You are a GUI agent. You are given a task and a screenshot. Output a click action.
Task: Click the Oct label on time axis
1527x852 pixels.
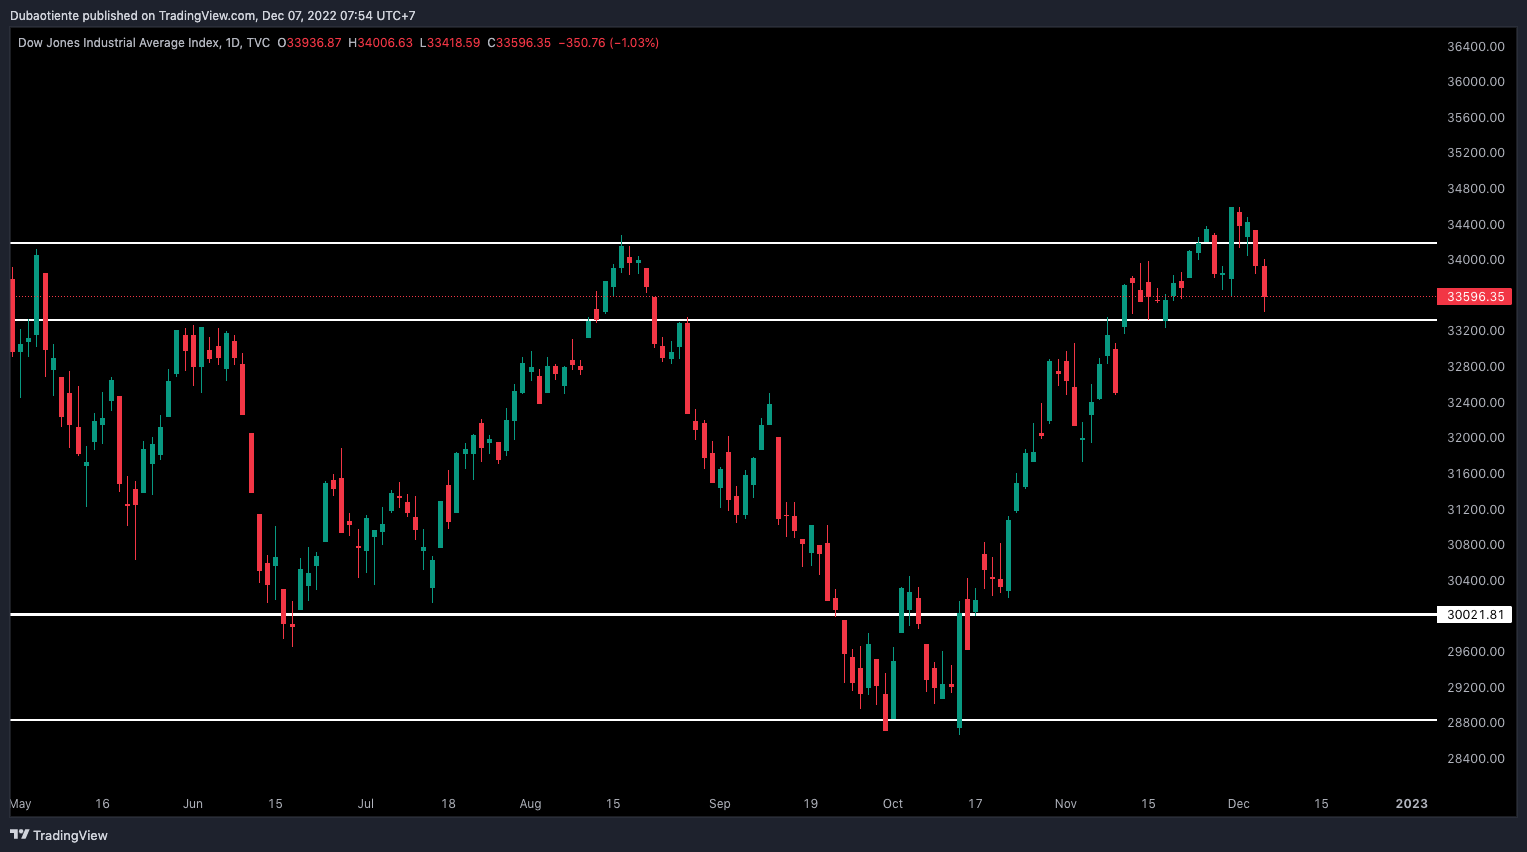893,804
